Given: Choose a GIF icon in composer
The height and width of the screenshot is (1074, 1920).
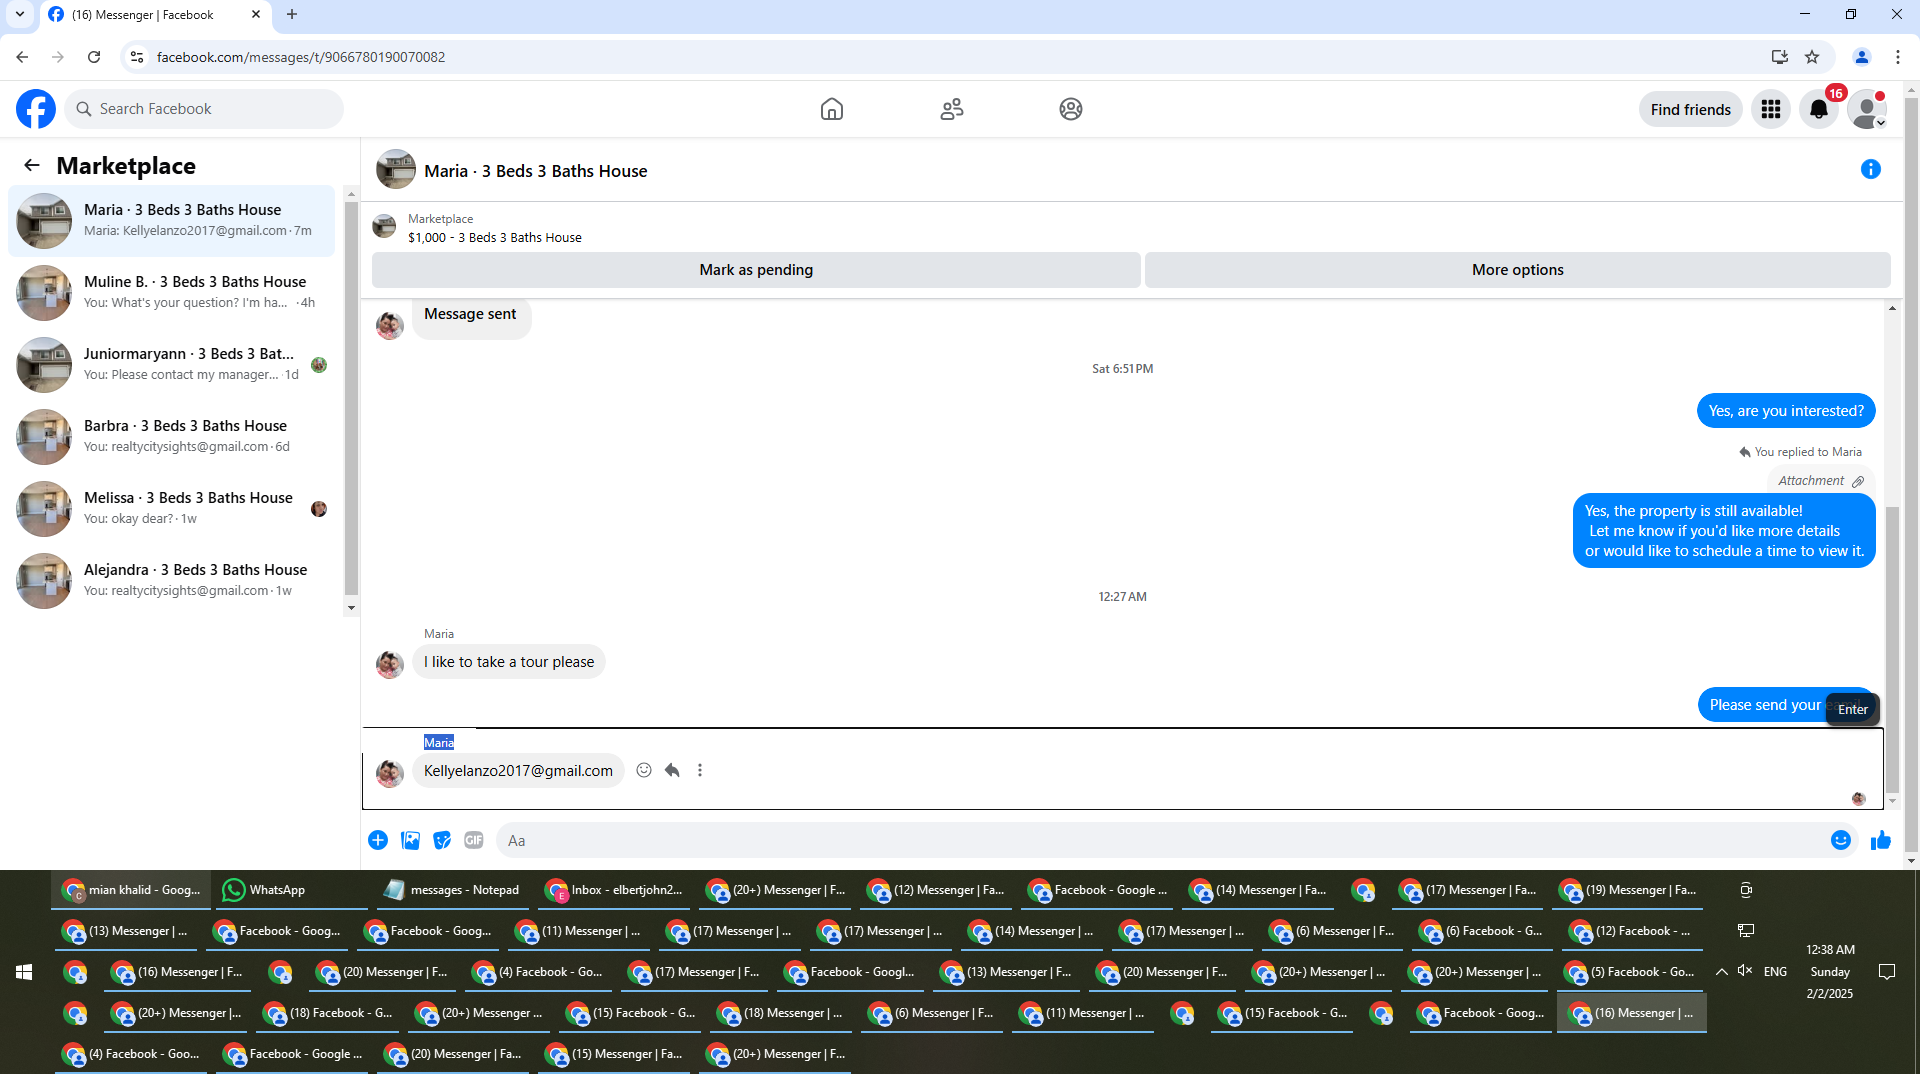Looking at the screenshot, I should pos(474,840).
